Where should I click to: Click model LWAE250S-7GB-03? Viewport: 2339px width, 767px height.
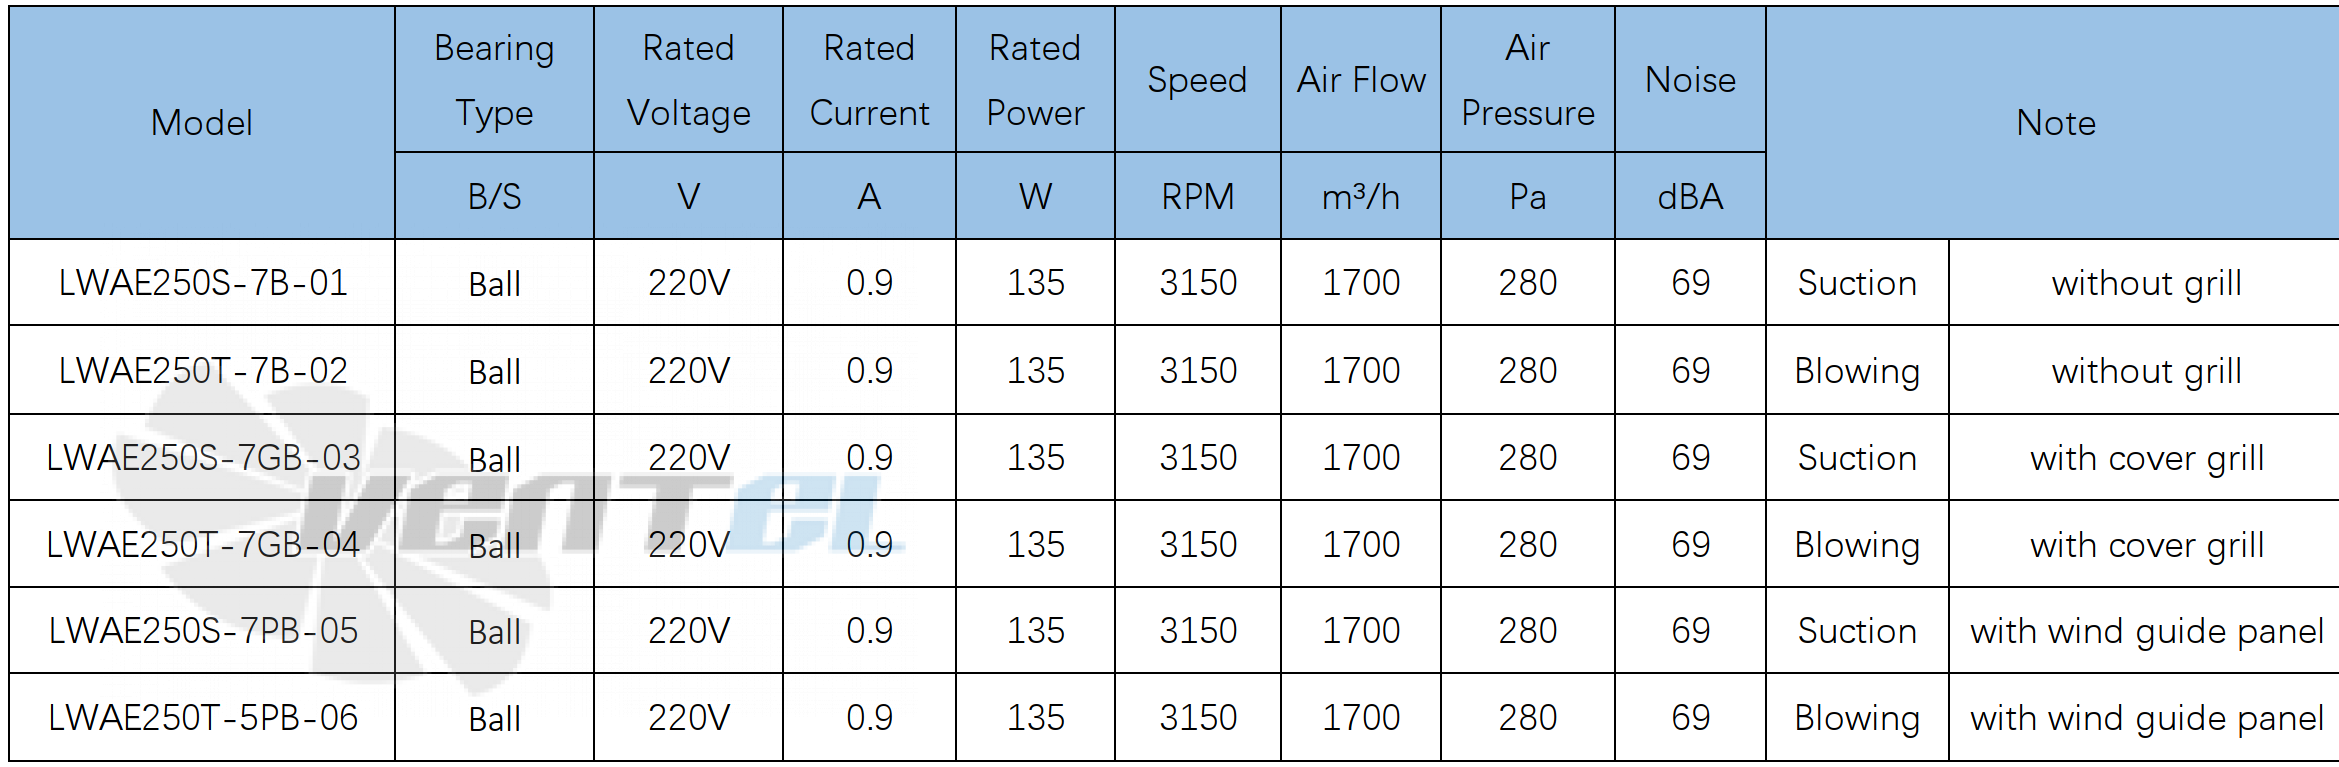click(x=202, y=457)
